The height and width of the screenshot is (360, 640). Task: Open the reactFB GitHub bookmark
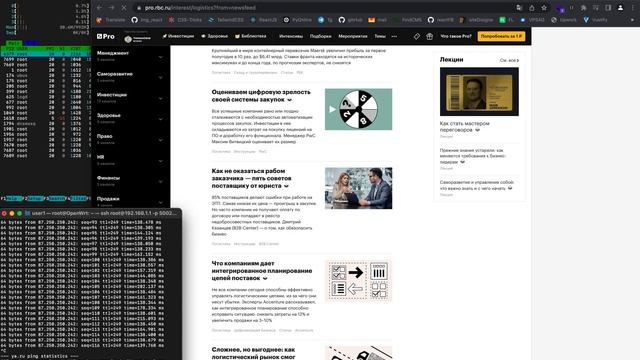coord(441,20)
